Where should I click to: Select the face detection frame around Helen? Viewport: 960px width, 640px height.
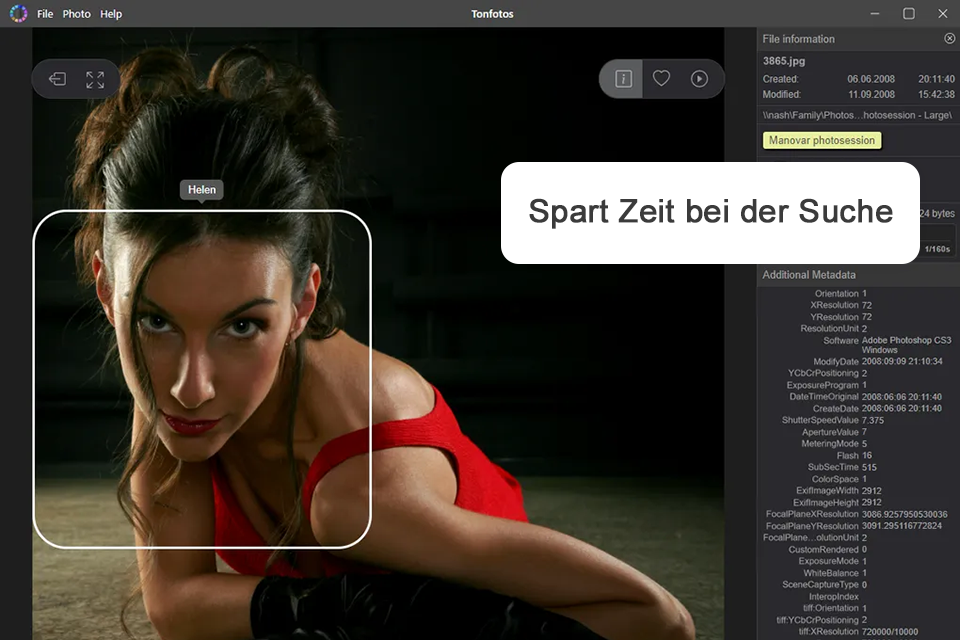pyautogui.click(x=202, y=378)
